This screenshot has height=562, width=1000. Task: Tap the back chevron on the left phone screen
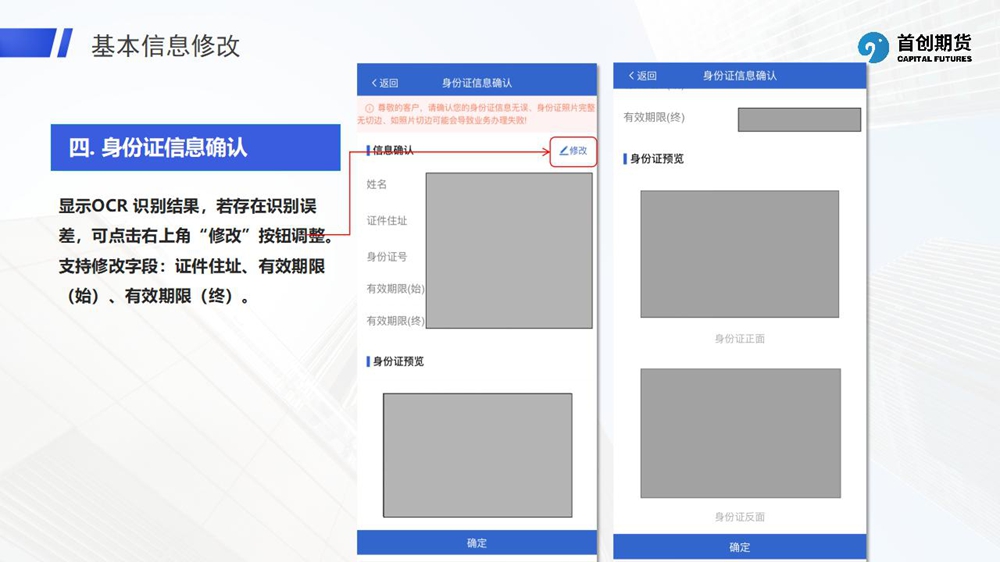click(x=375, y=83)
